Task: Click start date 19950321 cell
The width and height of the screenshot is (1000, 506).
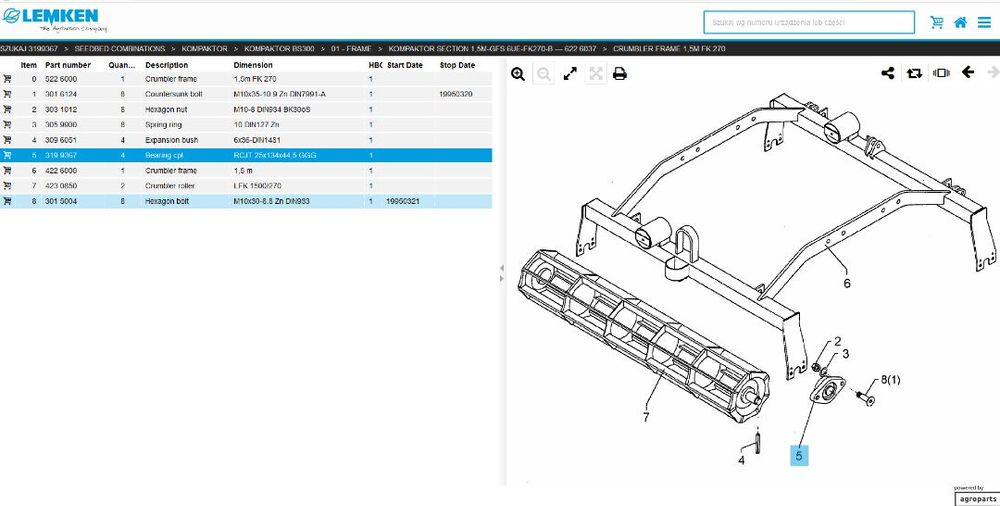Action: point(403,202)
